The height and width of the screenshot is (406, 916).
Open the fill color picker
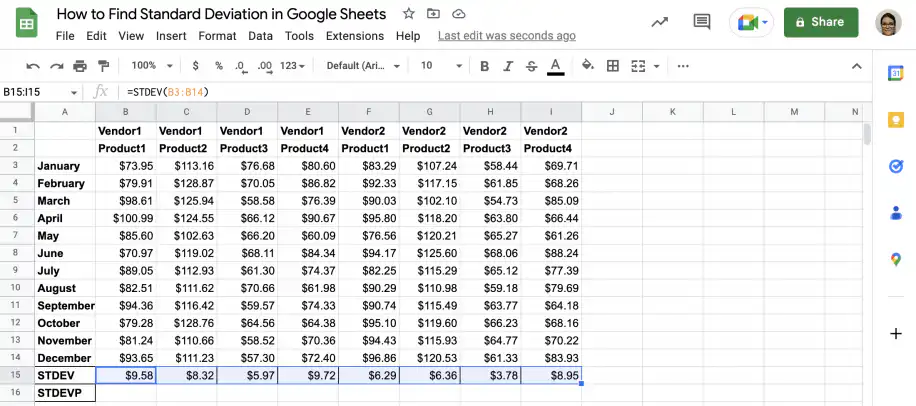tap(588, 66)
